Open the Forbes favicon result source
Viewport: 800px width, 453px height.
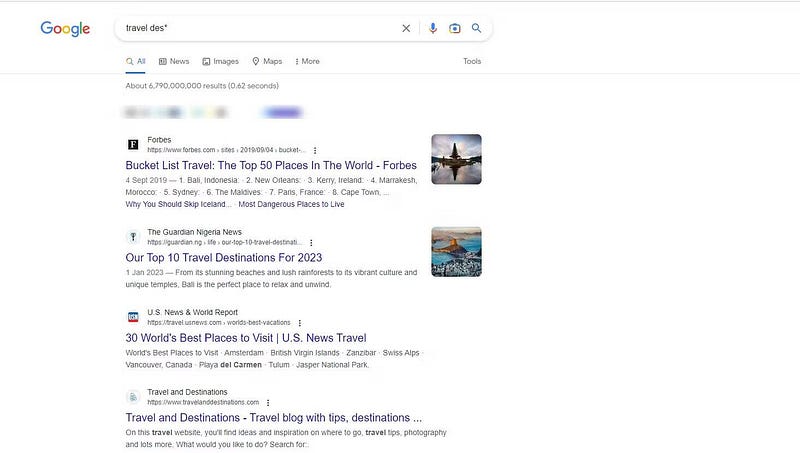133,144
